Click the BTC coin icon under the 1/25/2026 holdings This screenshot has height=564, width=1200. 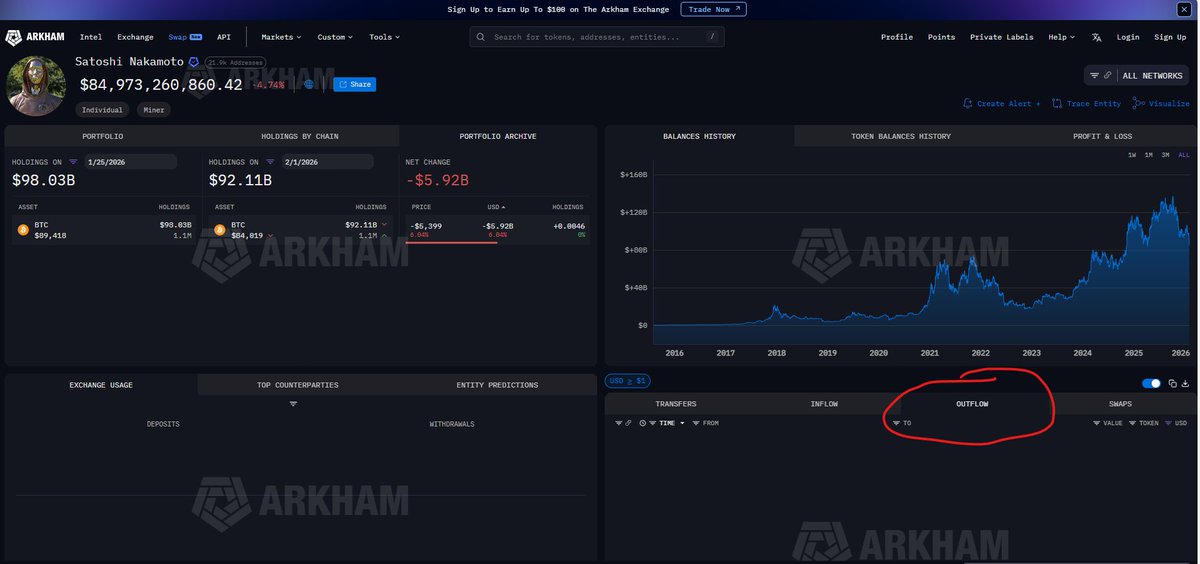point(22,230)
